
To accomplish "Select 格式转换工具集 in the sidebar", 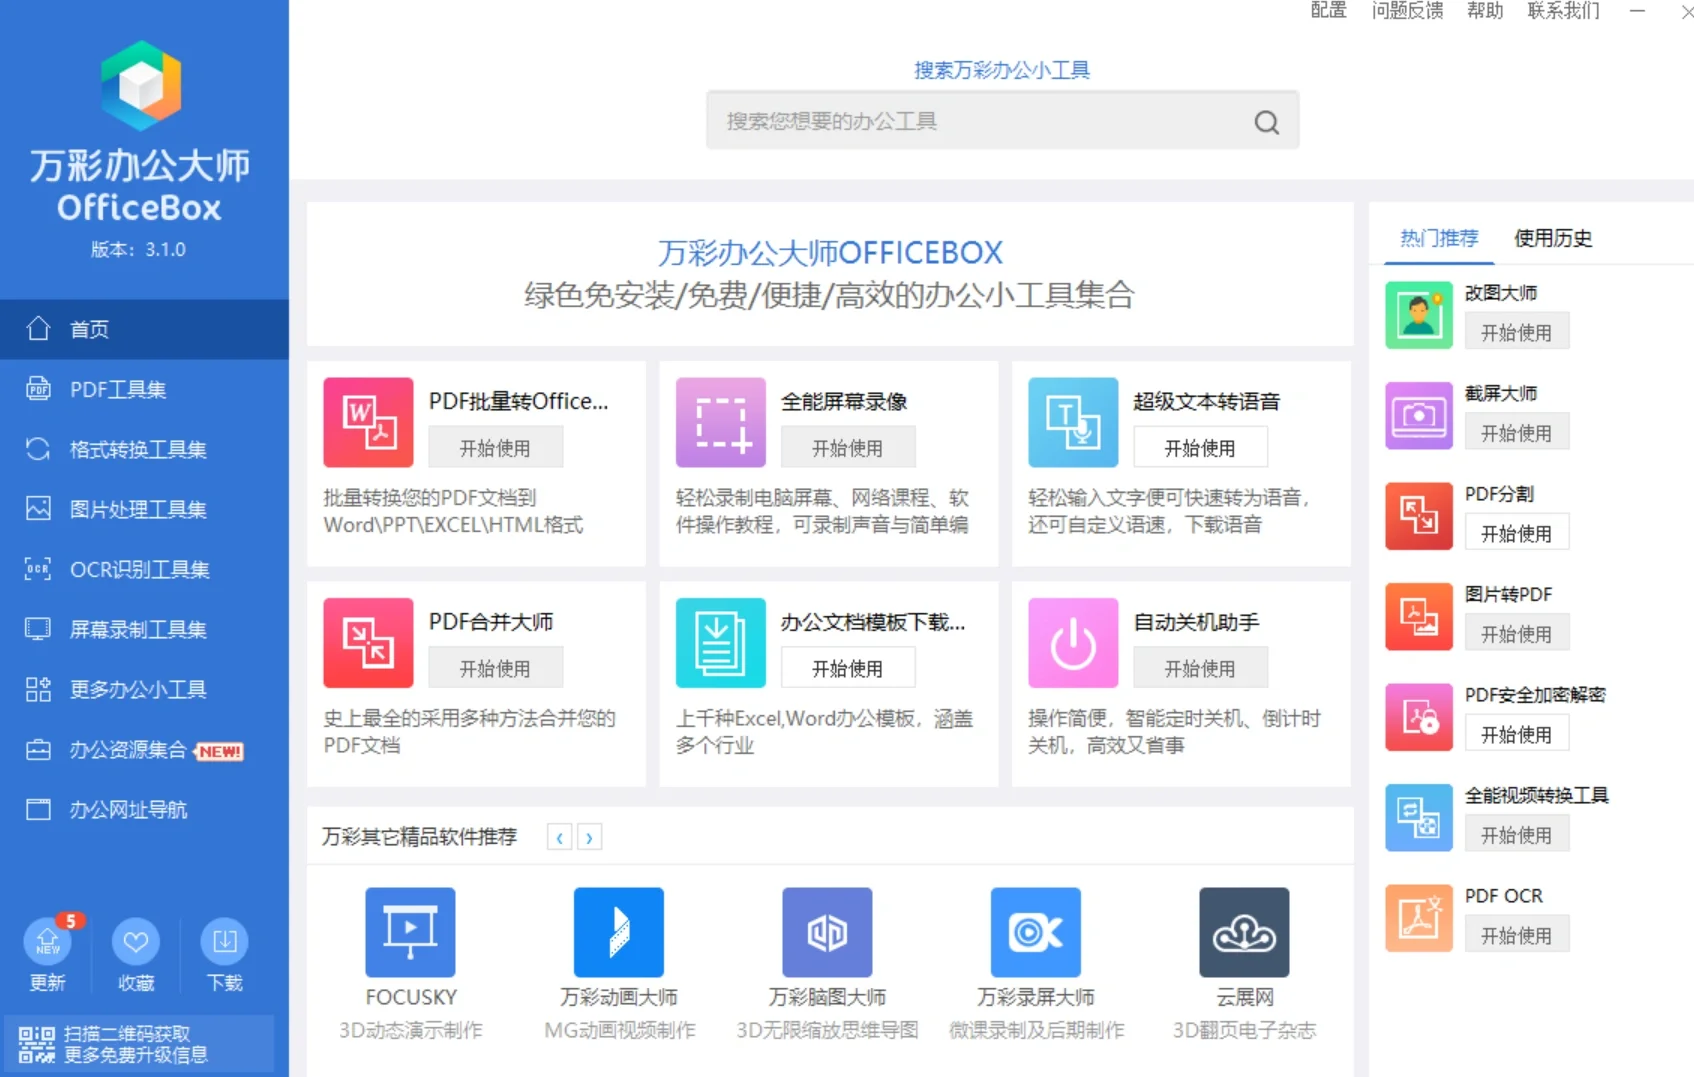I will [x=139, y=449].
